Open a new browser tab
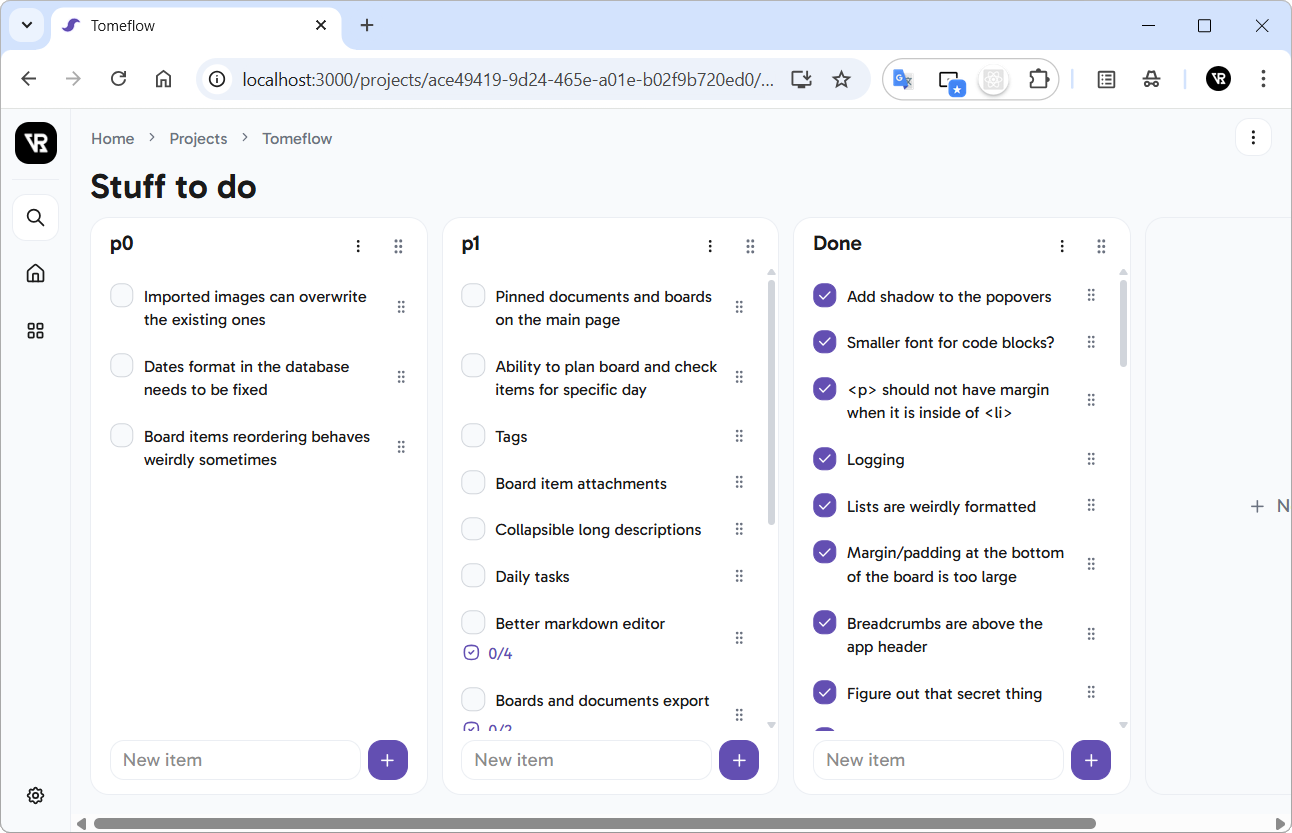Image resolution: width=1292 pixels, height=833 pixels. (x=367, y=26)
